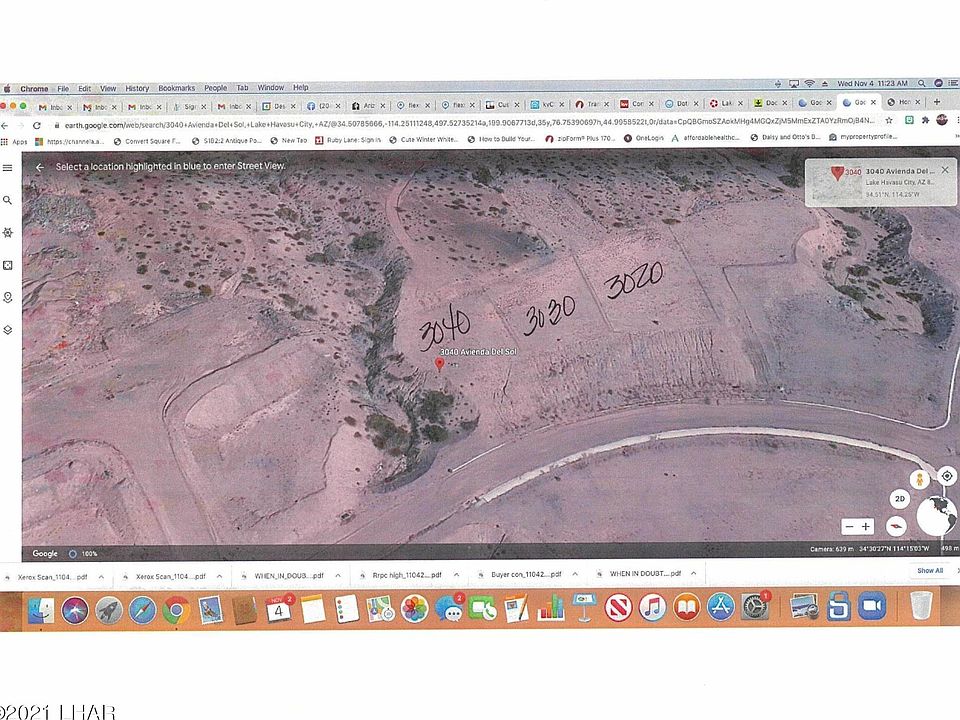This screenshot has width=960, height=720.
Task: Open Zoom from the Dock
Action: (x=871, y=607)
